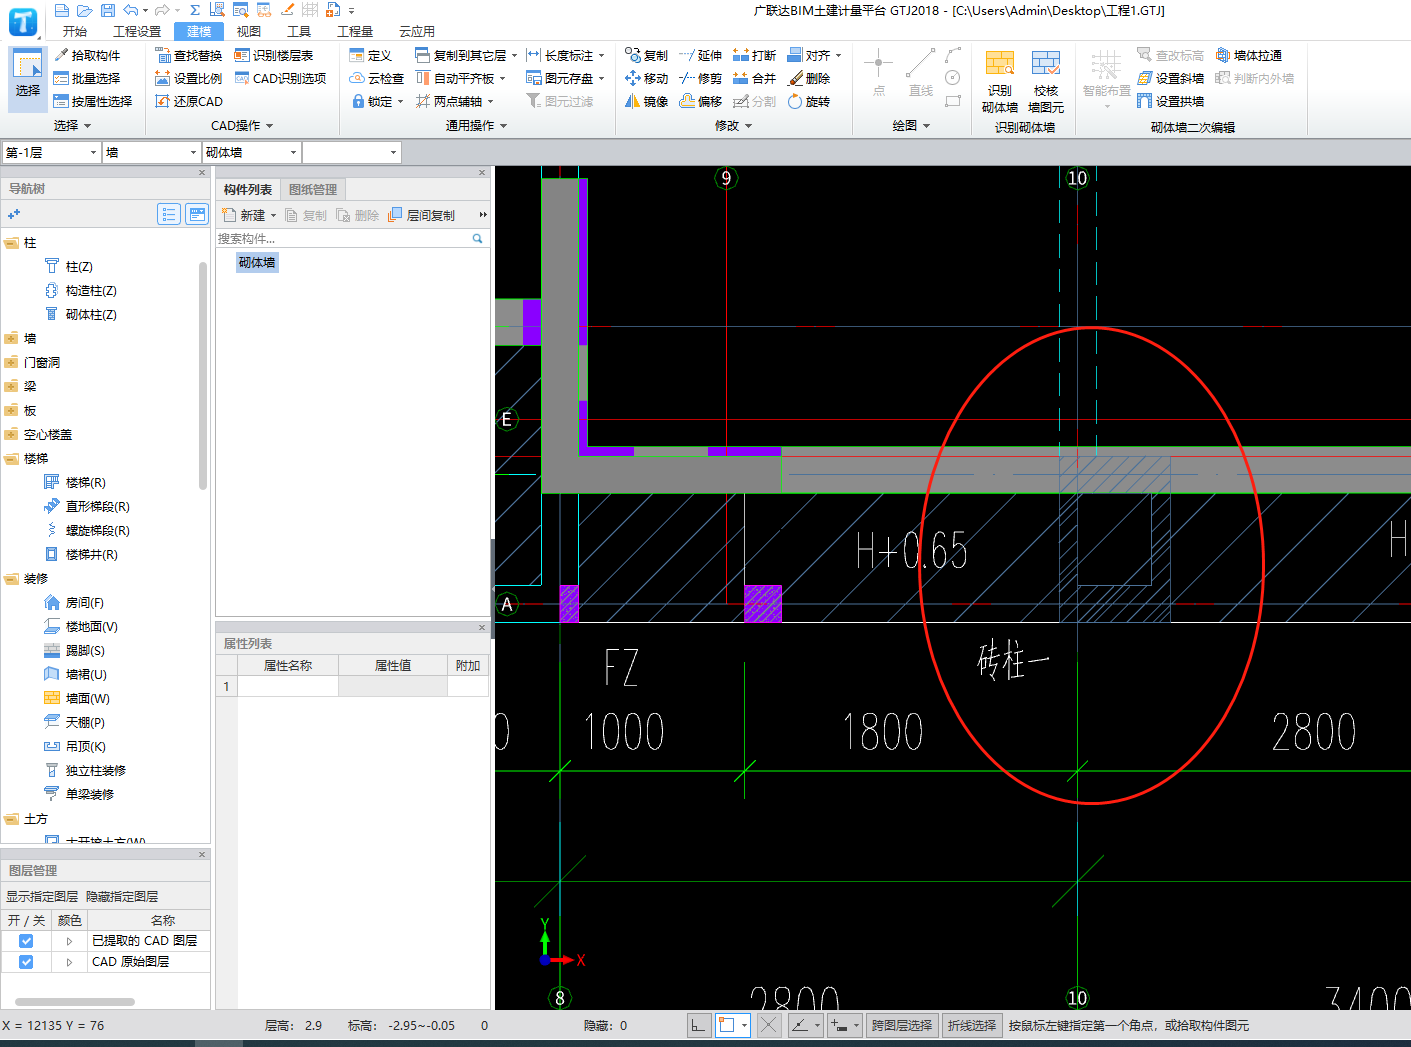1411x1047 pixels.
Task: Select the 旋转 tool
Action: pyautogui.click(x=808, y=101)
